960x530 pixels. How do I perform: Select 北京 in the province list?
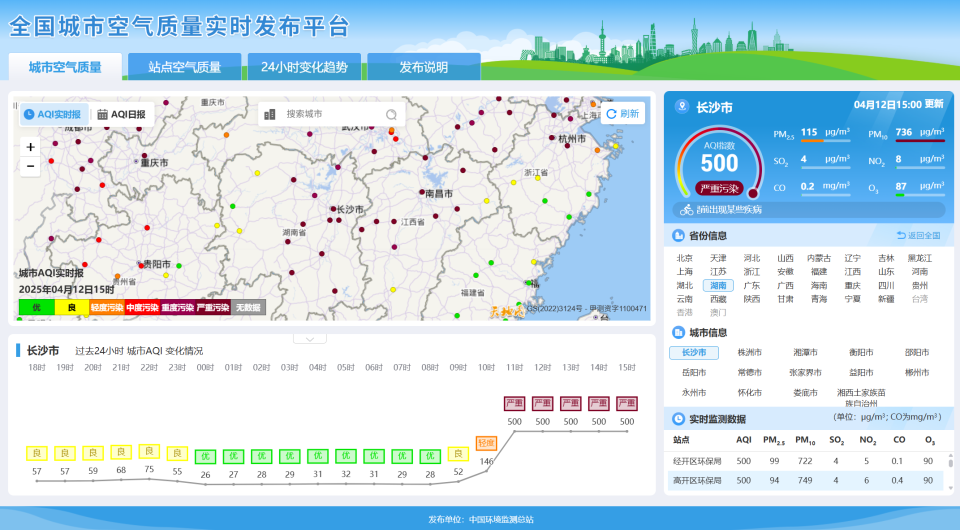(685, 258)
